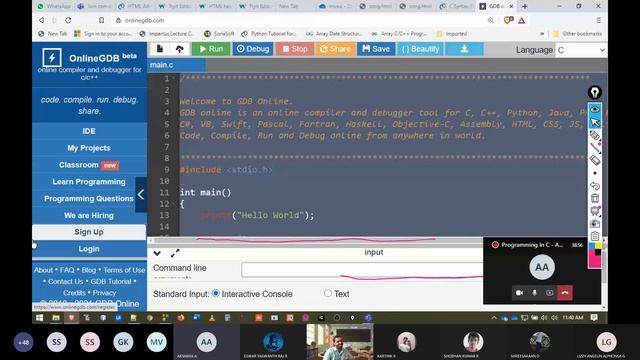Screen dimensions: 640x360
Task: Open the Language dropdown
Action: [x=581, y=50]
